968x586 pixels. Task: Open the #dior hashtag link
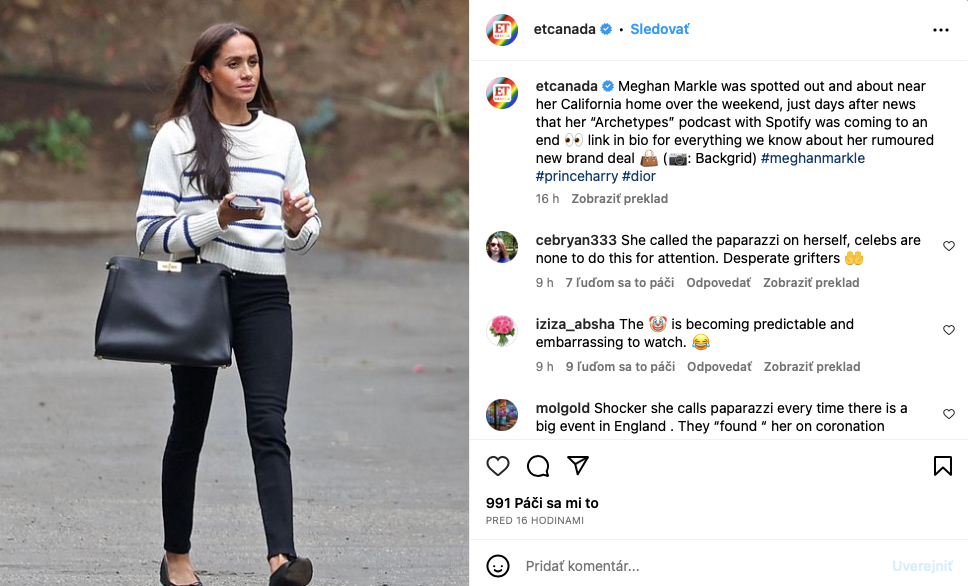click(x=639, y=176)
